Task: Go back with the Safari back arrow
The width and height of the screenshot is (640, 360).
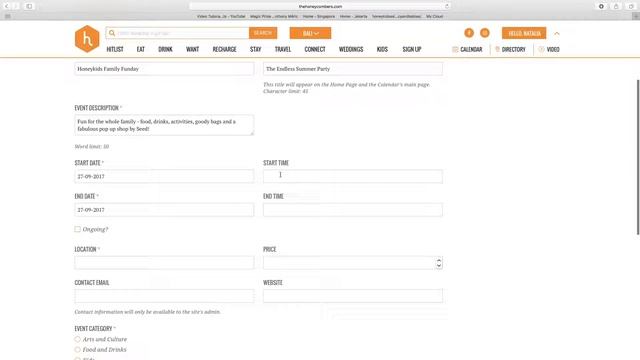Action: point(7,6)
